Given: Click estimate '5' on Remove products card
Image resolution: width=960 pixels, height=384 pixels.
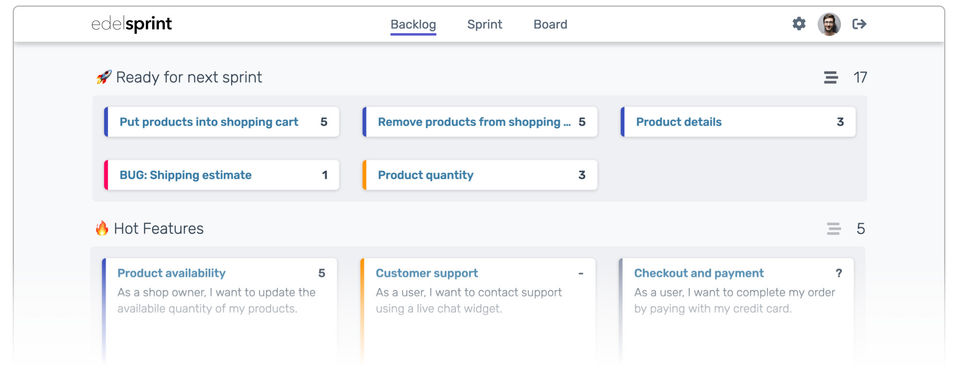Looking at the screenshot, I should click(582, 122).
